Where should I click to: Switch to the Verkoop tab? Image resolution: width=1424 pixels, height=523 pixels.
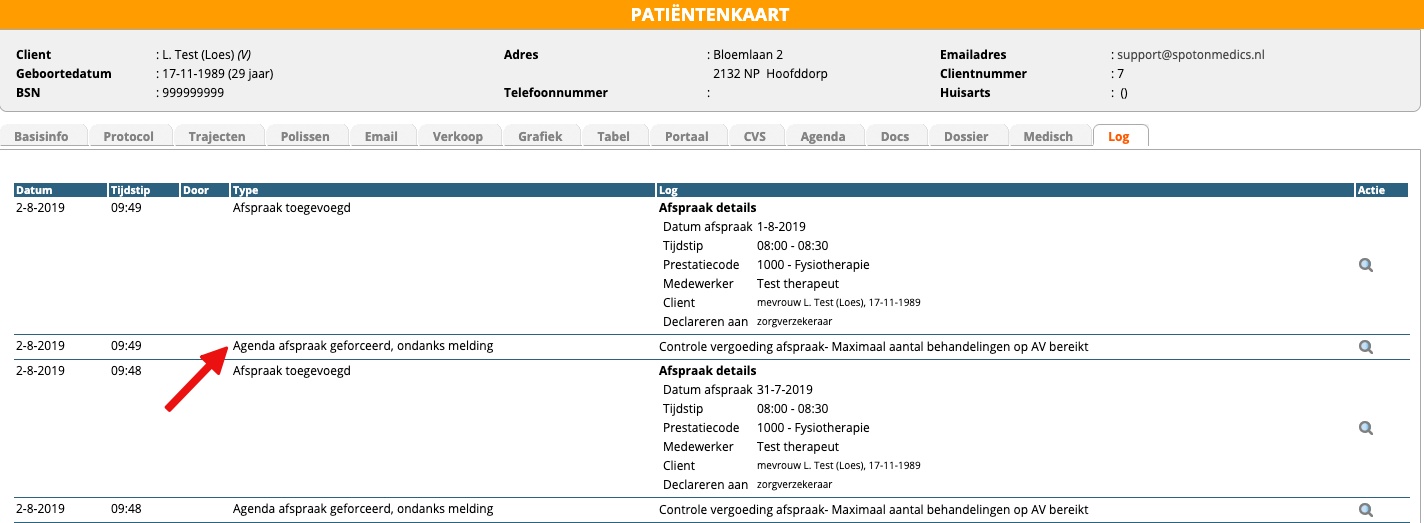(x=457, y=137)
